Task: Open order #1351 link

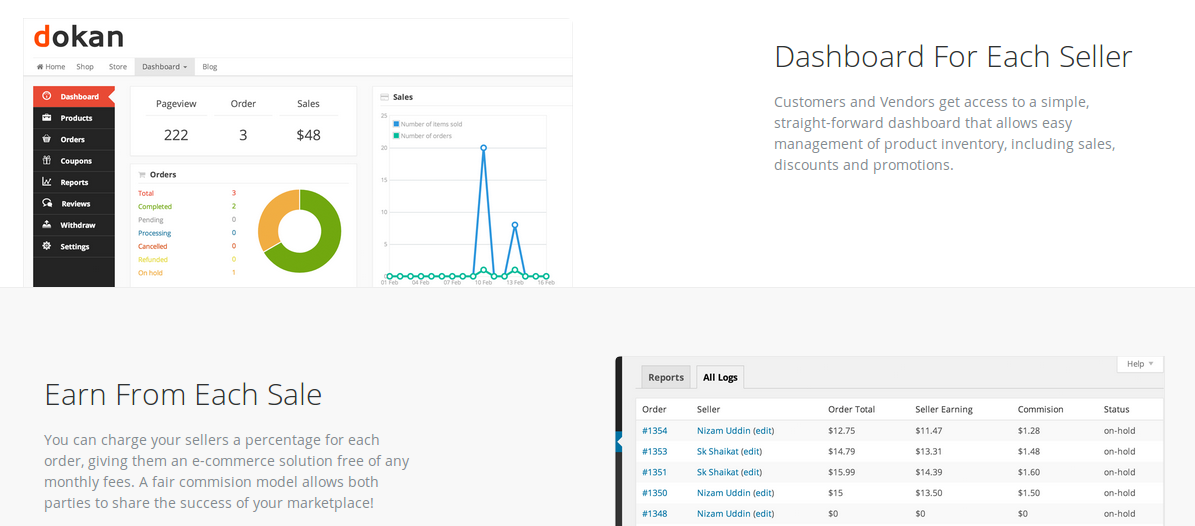Action: (655, 472)
